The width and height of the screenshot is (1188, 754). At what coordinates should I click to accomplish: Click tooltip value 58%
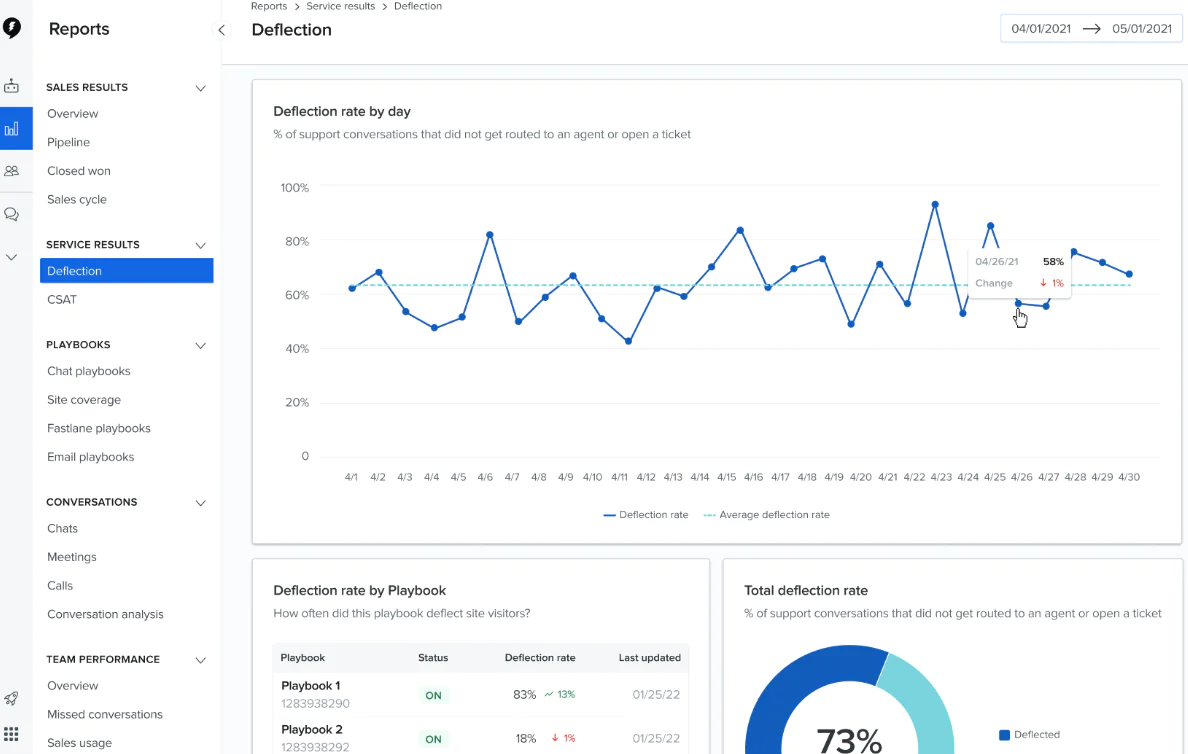pos(1053,262)
